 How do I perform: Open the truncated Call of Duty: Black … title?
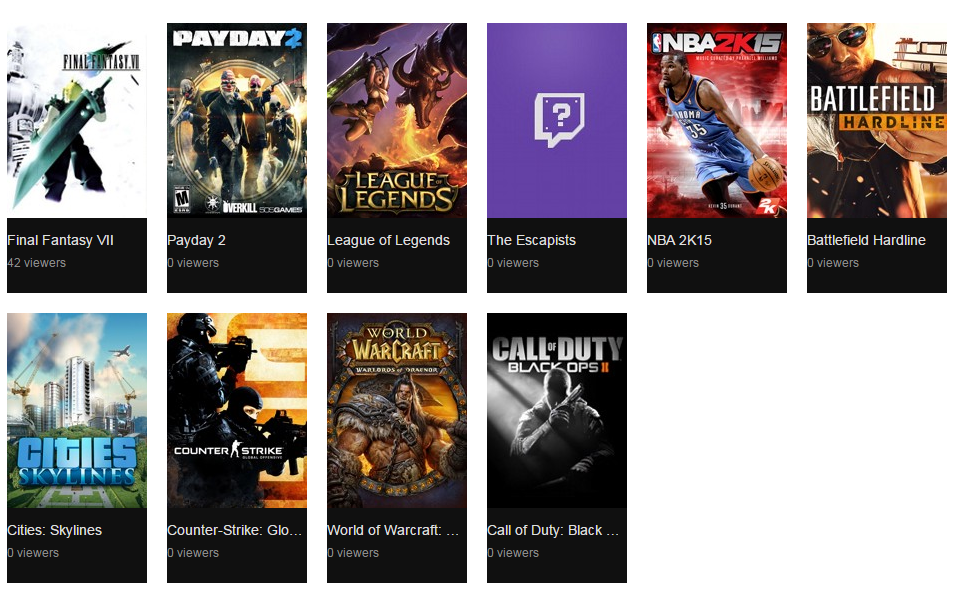[x=553, y=530]
